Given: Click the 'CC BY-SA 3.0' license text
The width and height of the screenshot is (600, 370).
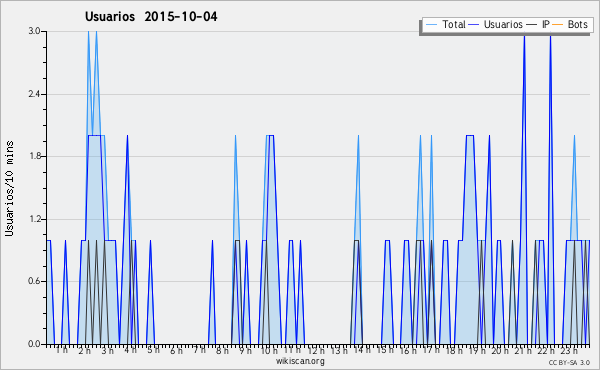Looking at the screenshot, I should (x=569, y=363).
